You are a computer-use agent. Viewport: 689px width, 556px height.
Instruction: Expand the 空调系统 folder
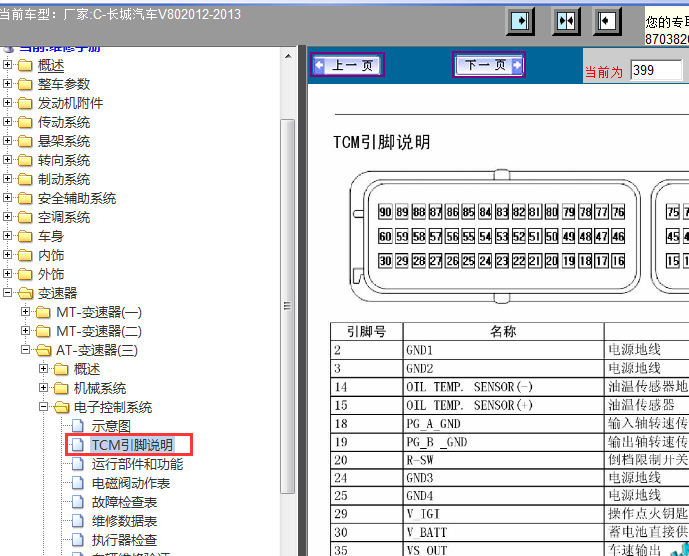pos(7,217)
